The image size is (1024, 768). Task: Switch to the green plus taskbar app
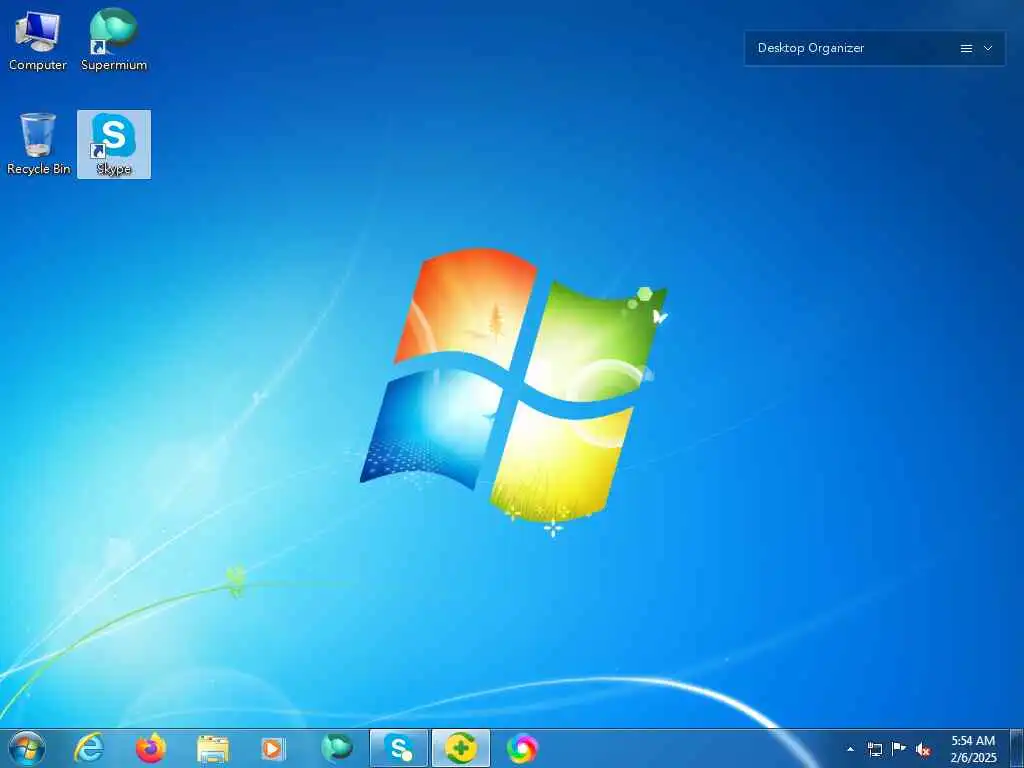[x=460, y=748]
